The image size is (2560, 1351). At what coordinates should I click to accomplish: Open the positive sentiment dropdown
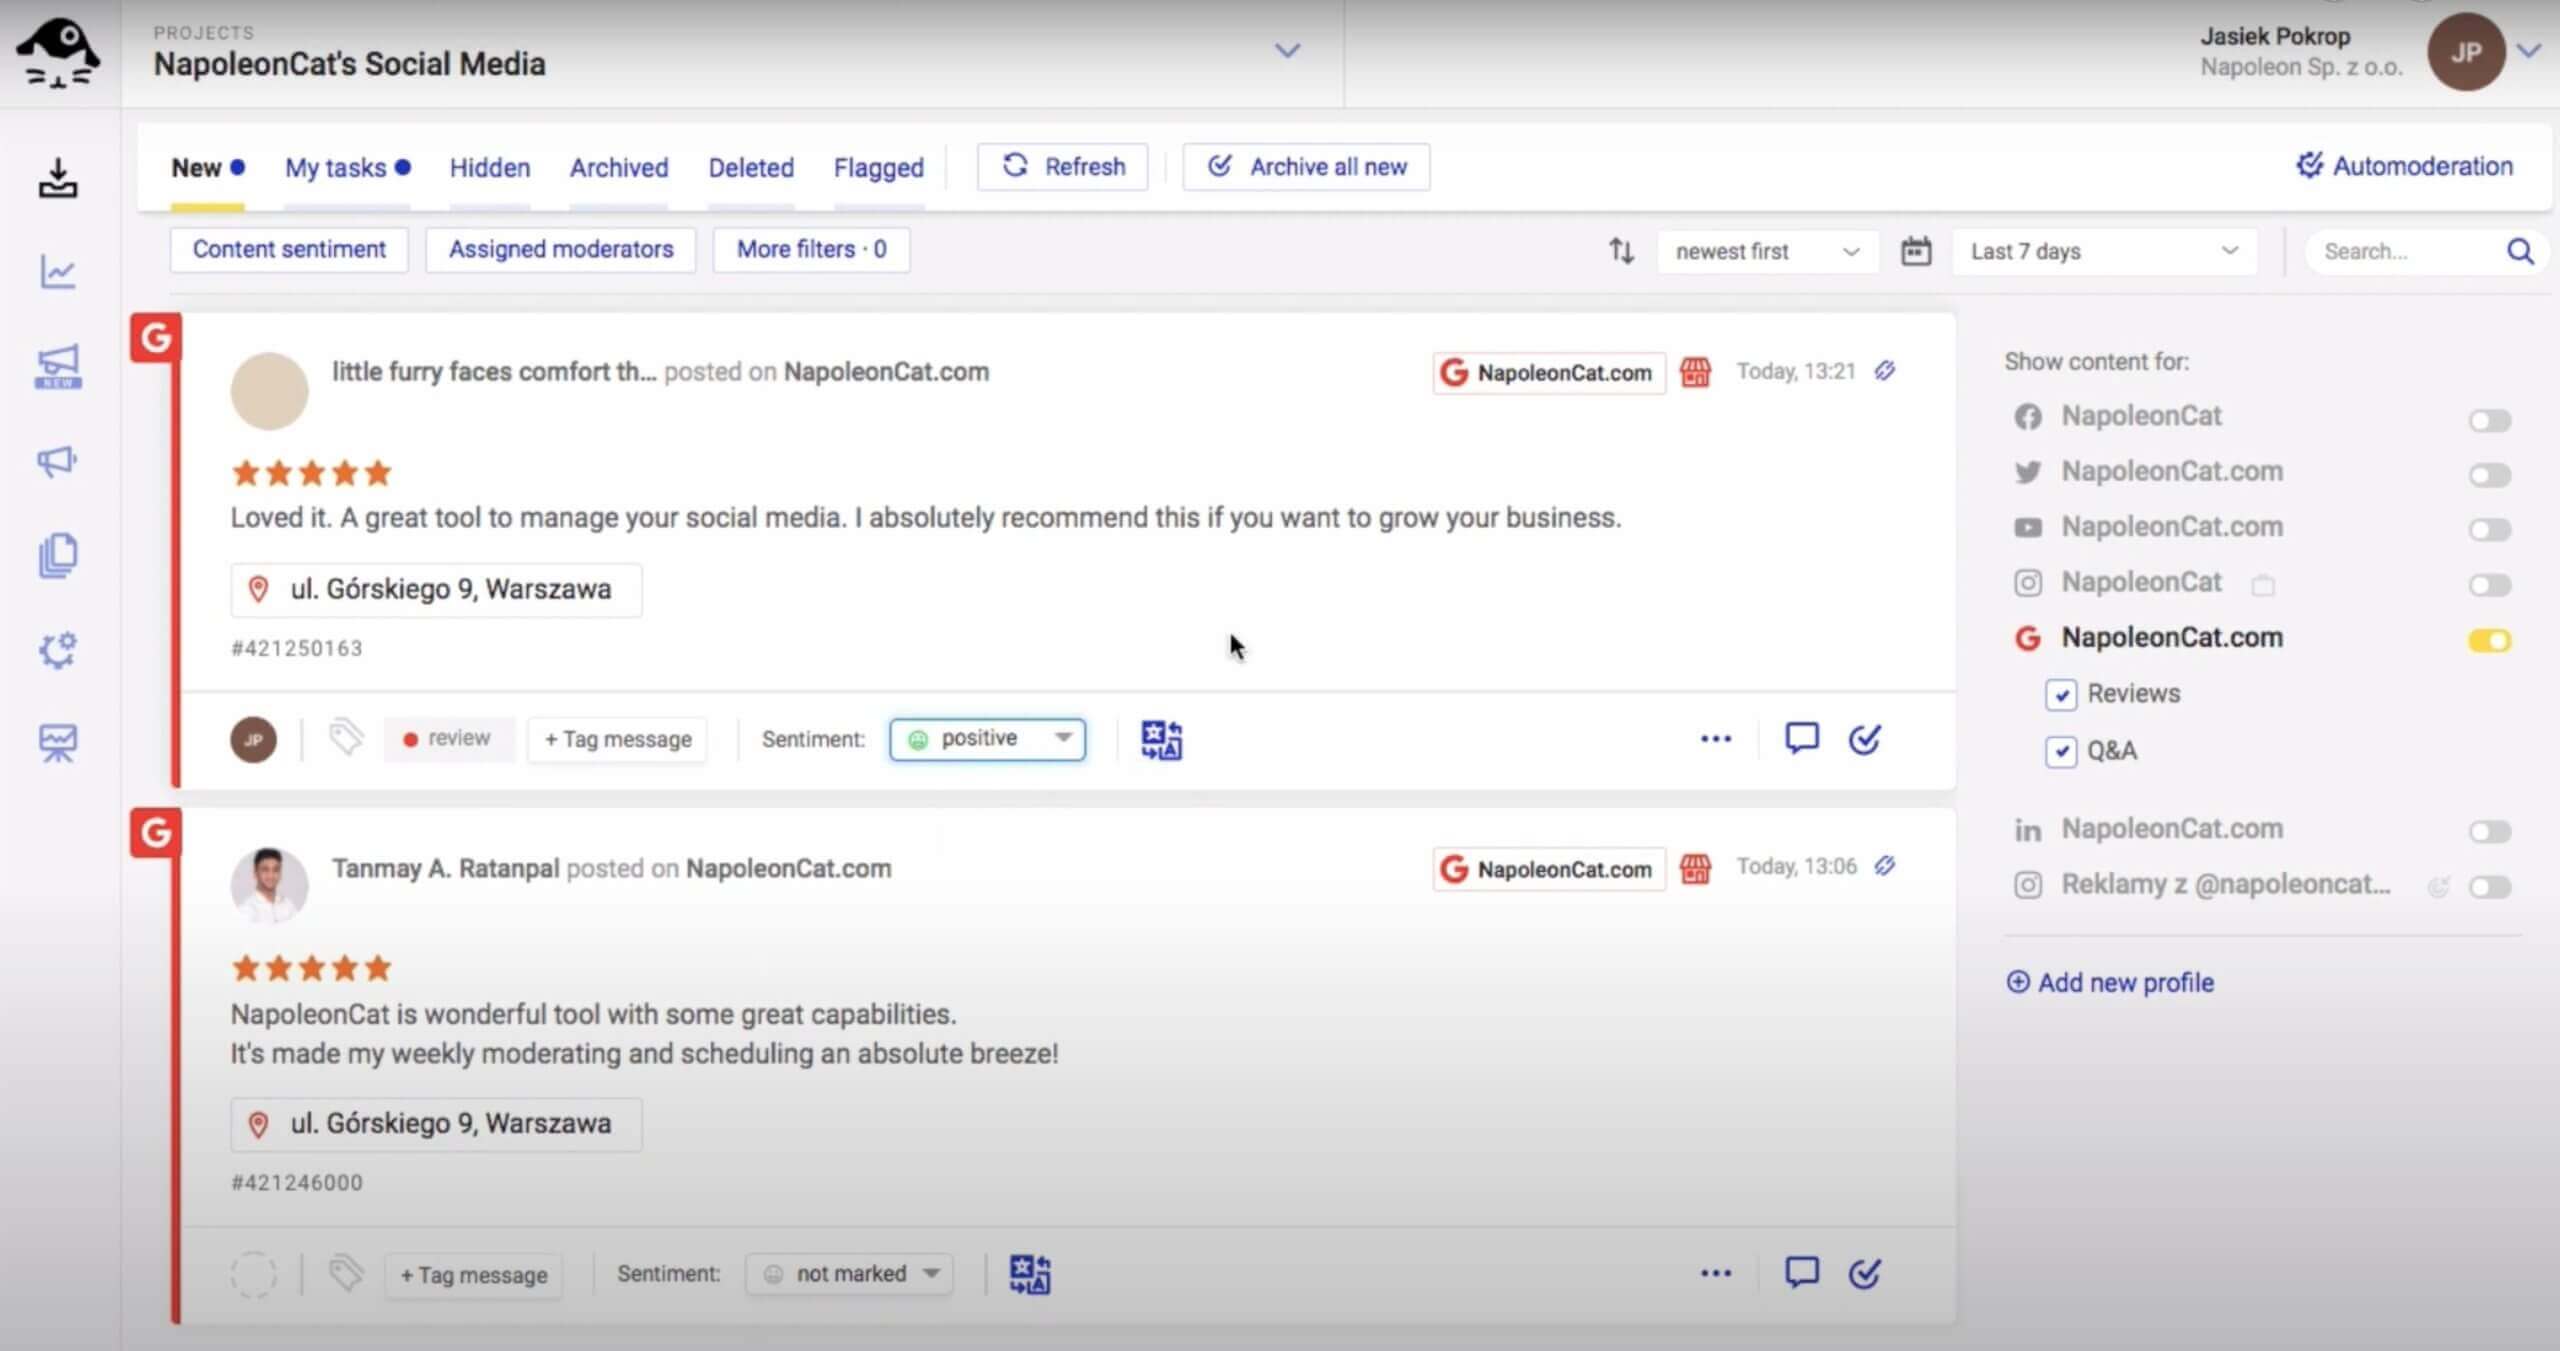tap(987, 739)
